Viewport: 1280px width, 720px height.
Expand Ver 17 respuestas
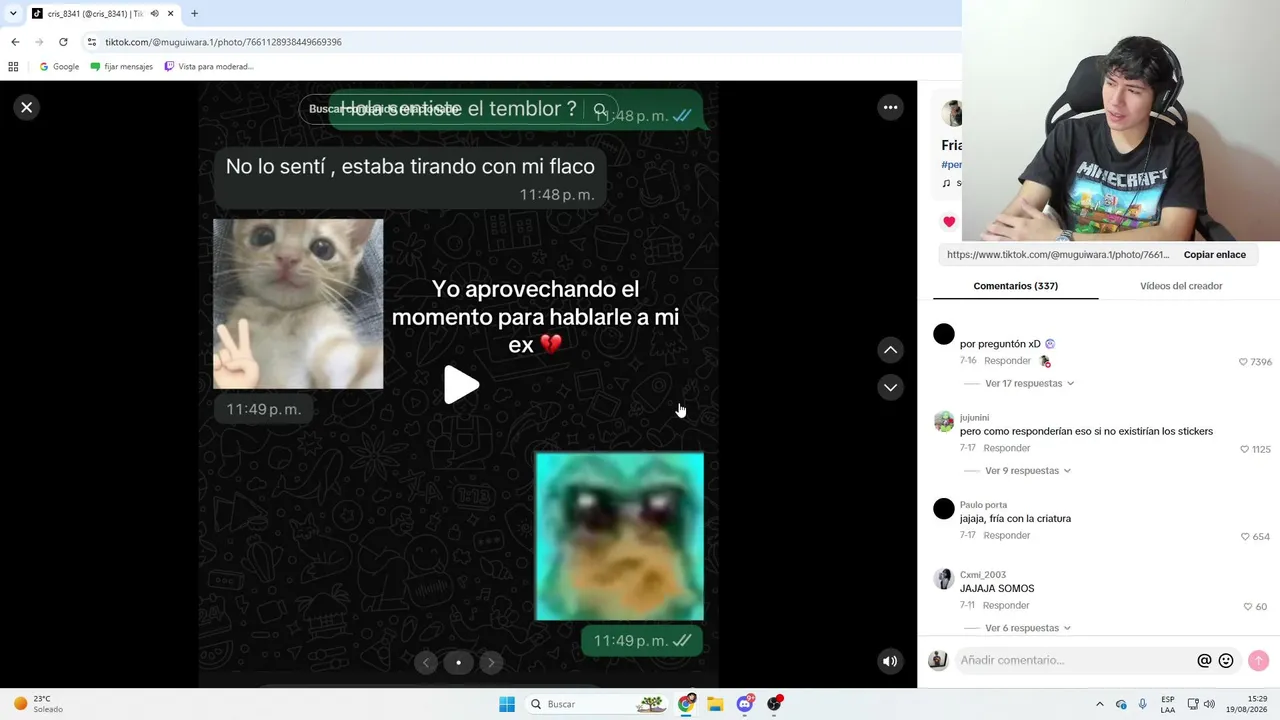[1029, 383]
